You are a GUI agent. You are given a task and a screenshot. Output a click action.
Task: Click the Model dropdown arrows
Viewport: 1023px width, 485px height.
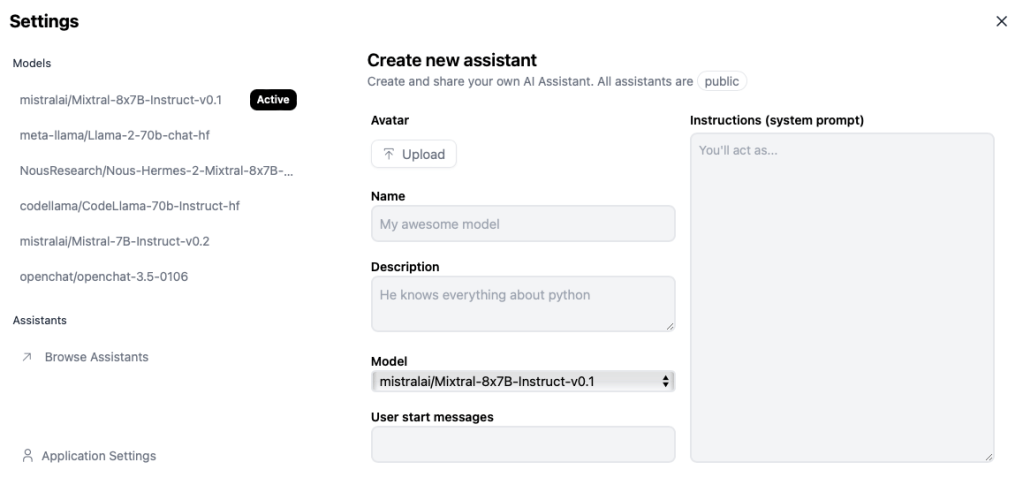click(666, 381)
